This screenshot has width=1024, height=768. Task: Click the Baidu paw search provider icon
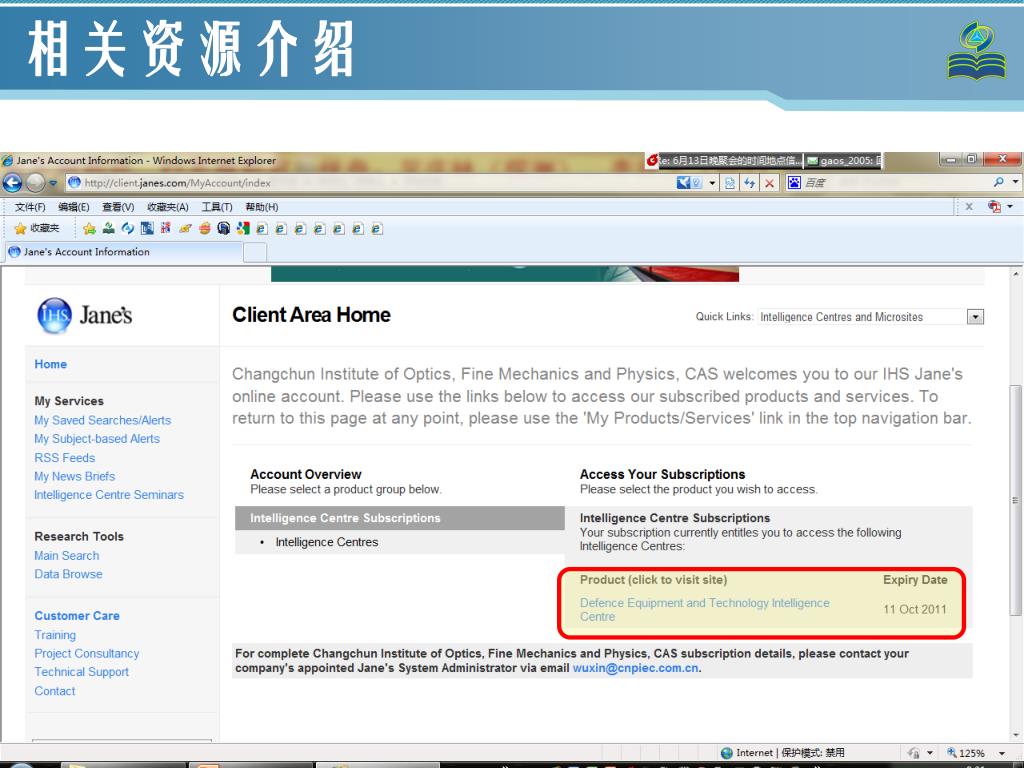click(793, 182)
